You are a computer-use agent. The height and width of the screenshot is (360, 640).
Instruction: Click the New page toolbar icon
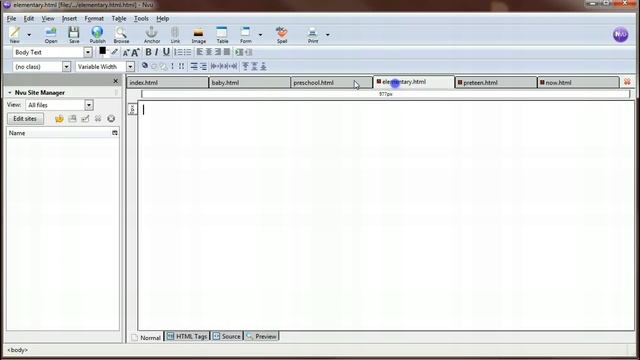tap(15, 35)
